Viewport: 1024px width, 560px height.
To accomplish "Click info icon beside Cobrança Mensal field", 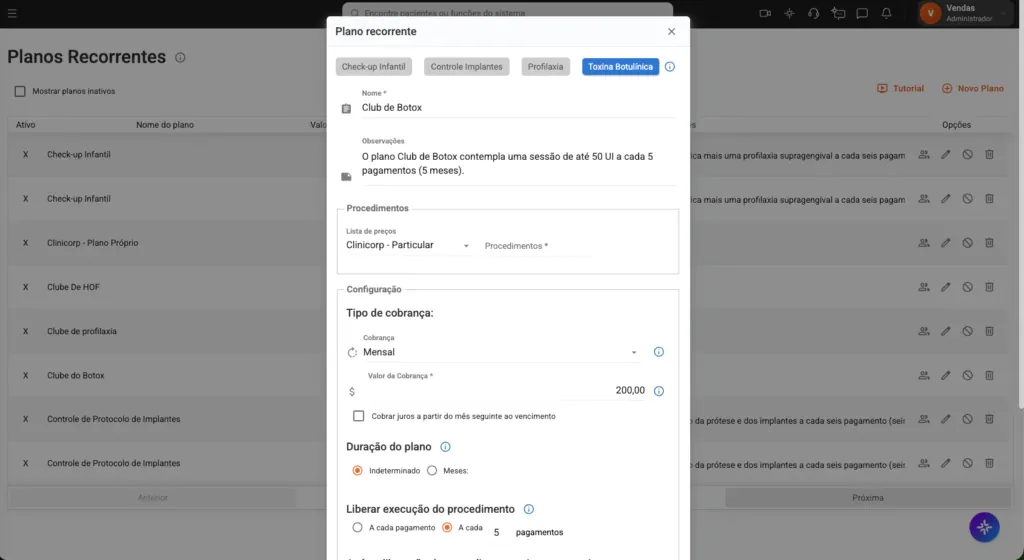I will pyautogui.click(x=659, y=352).
